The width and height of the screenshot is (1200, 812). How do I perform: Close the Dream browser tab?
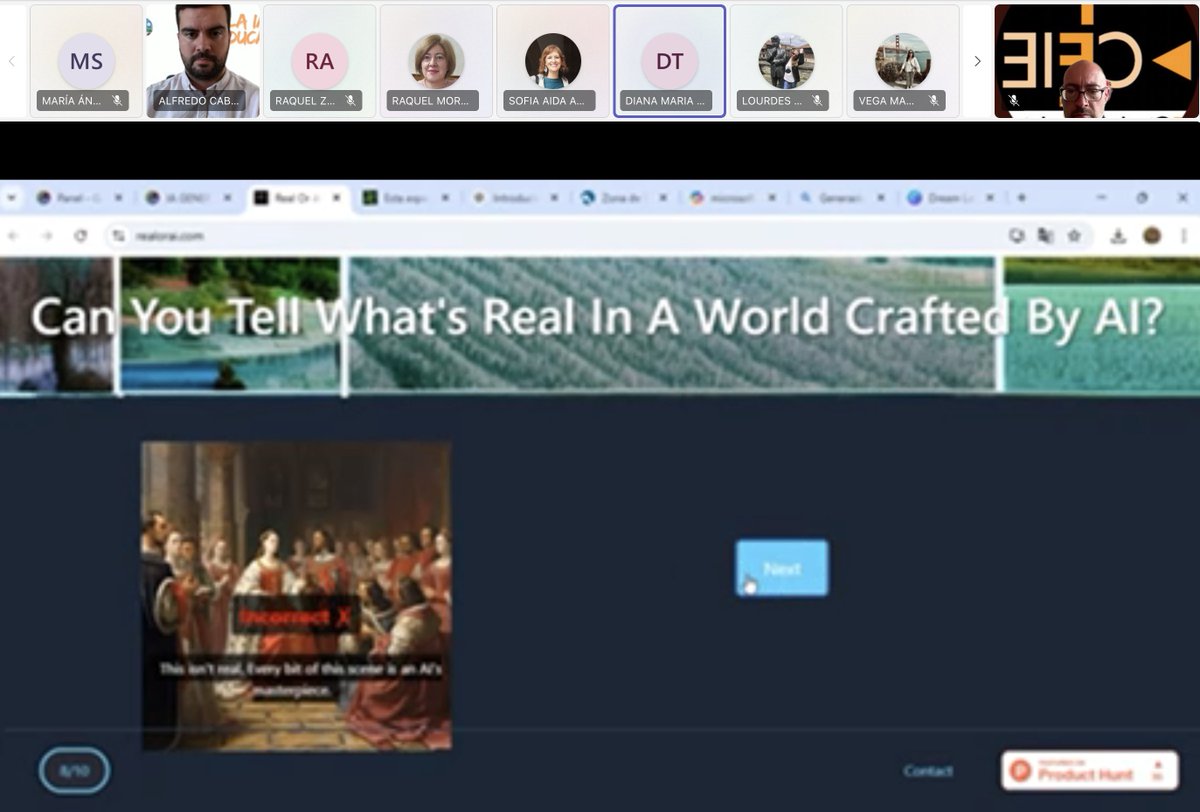[x=990, y=198]
